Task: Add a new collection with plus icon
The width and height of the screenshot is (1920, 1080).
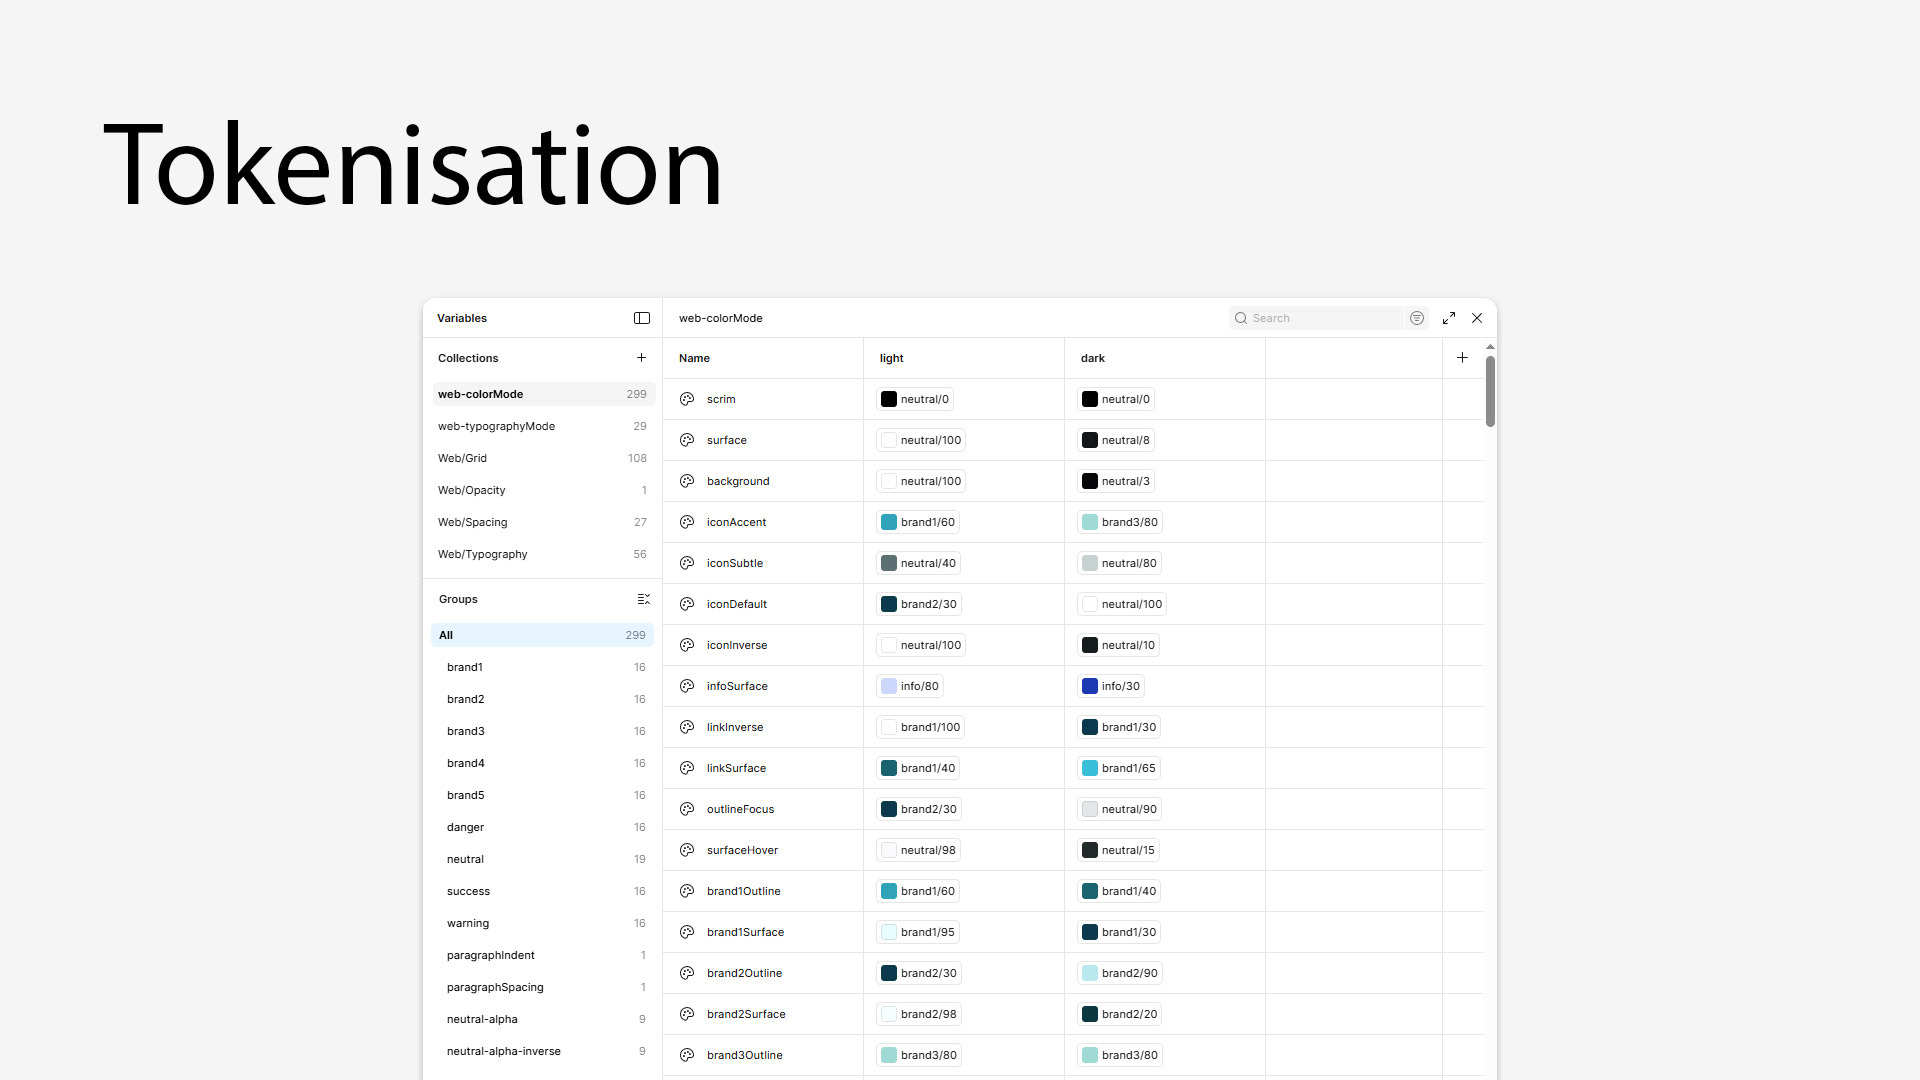Action: [641, 357]
